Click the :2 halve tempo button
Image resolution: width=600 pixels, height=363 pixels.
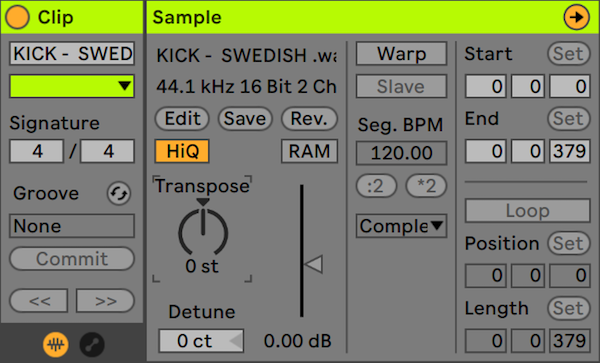pyautogui.click(x=377, y=186)
